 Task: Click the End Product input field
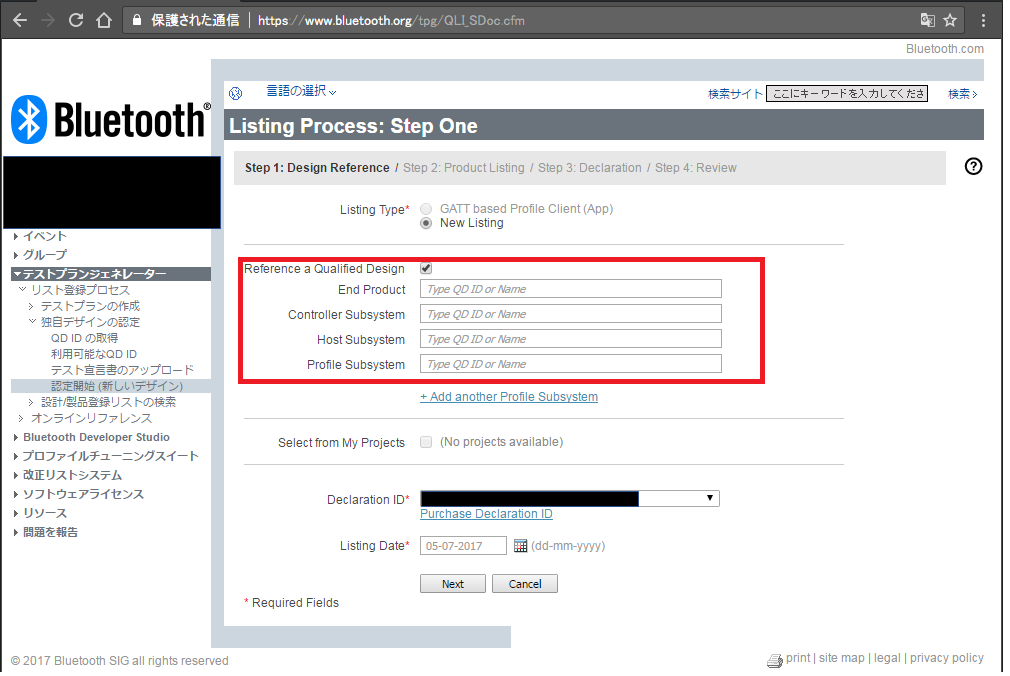[571, 289]
